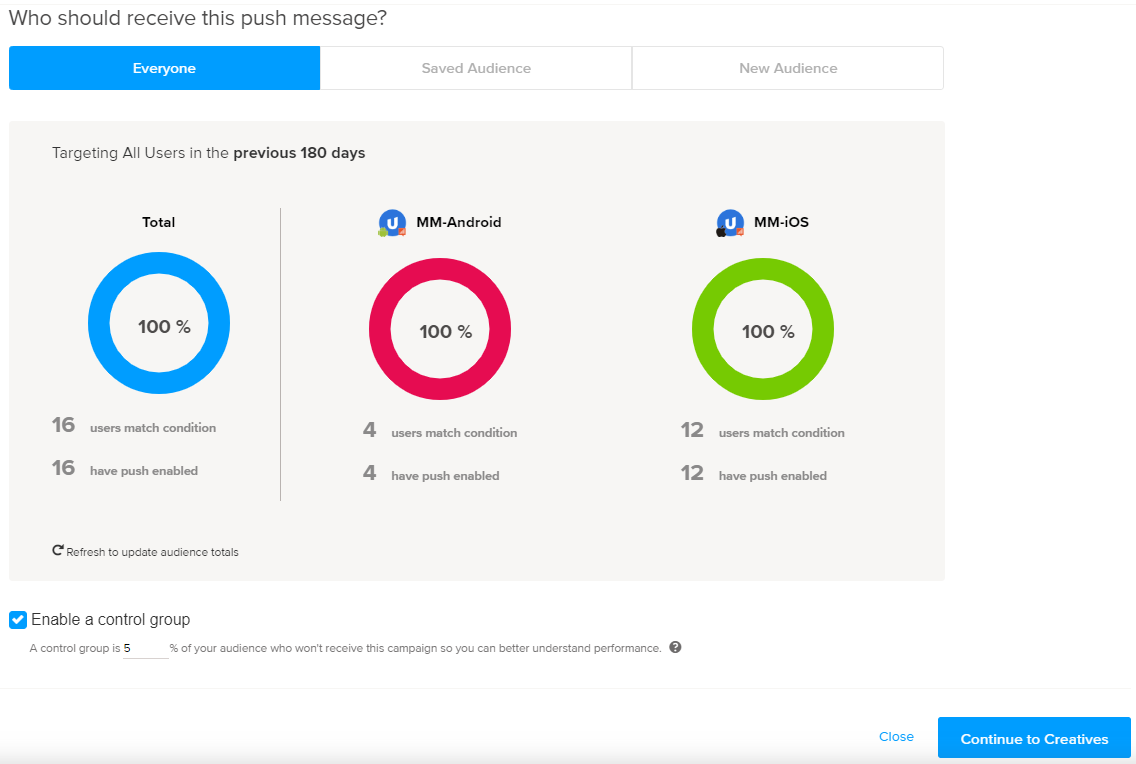This screenshot has height=764, width=1136.
Task: Click the Close link
Action: click(896, 737)
